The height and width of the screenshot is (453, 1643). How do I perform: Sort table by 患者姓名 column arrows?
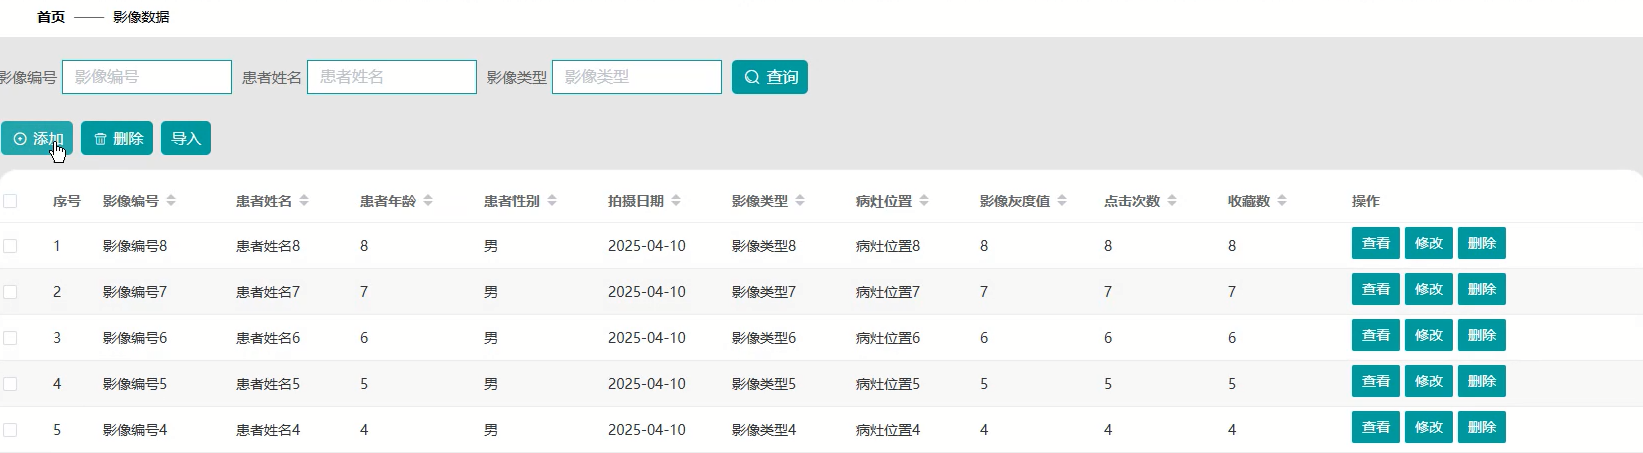pyautogui.click(x=304, y=201)
